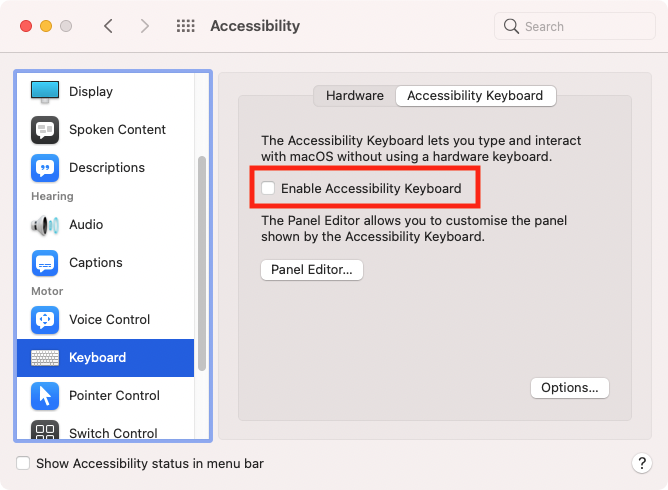Switch to the Hardware tab
The width and height of the screenshot is (668, 490).
[355, 96]
